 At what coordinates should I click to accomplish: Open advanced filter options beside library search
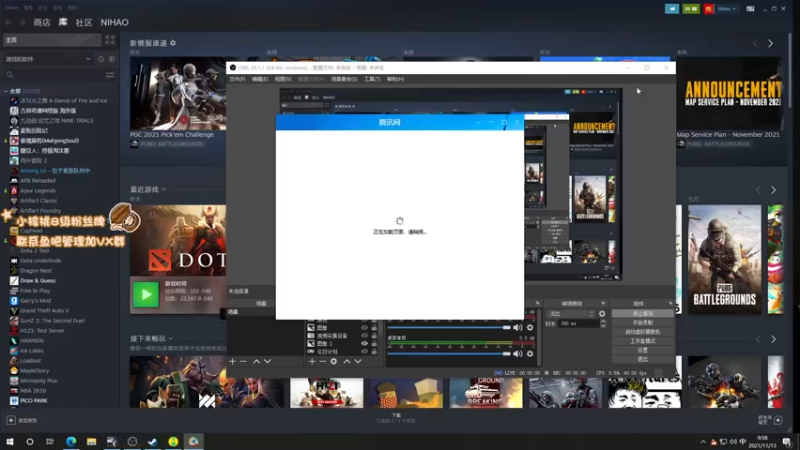[110, 75]
